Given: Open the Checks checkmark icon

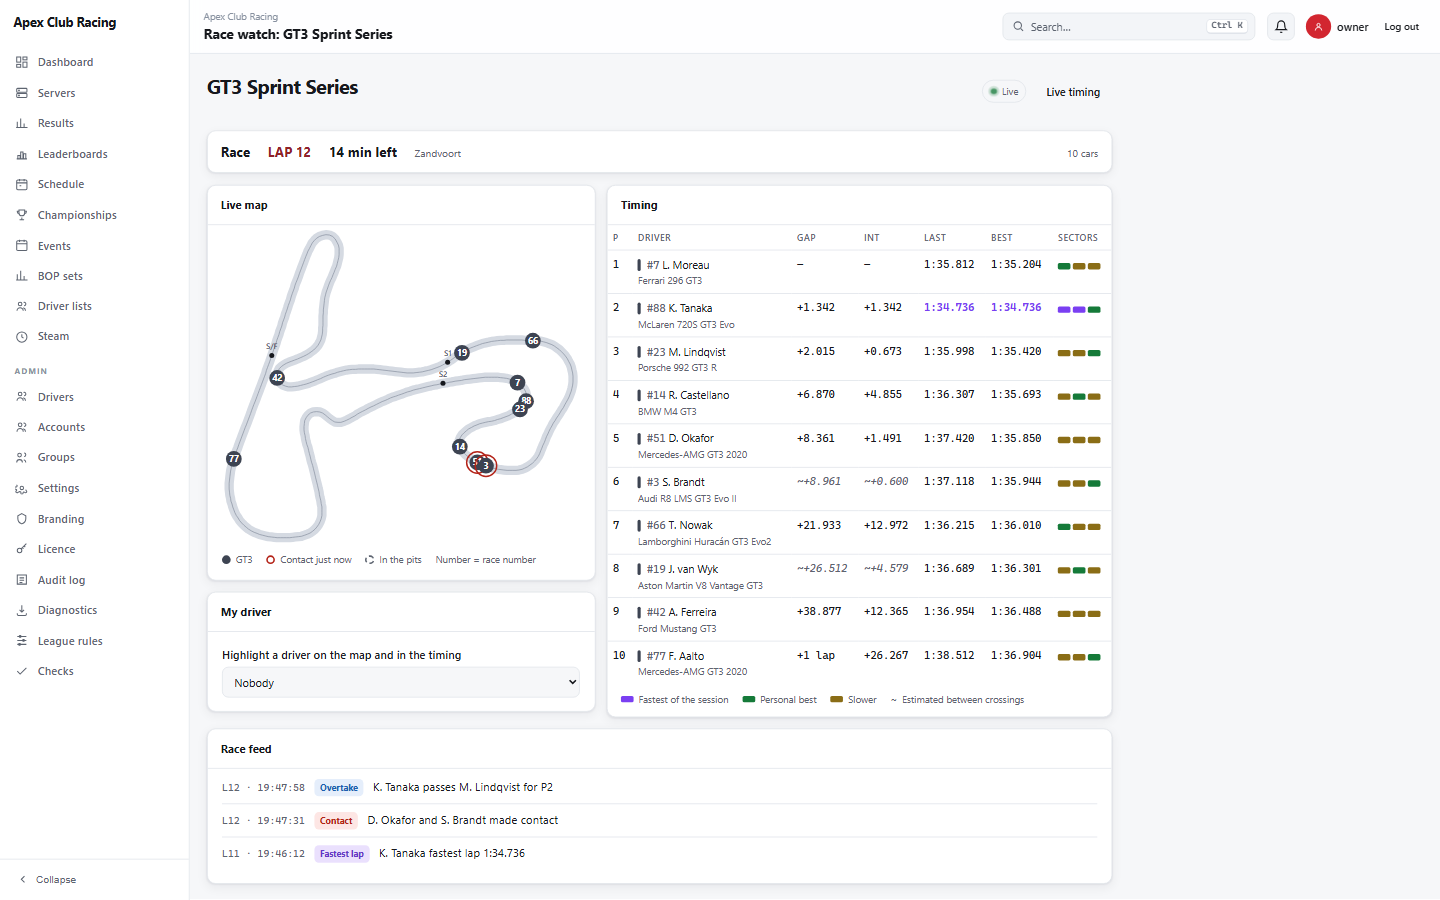Looking at the screenshot, I should 22,671.
